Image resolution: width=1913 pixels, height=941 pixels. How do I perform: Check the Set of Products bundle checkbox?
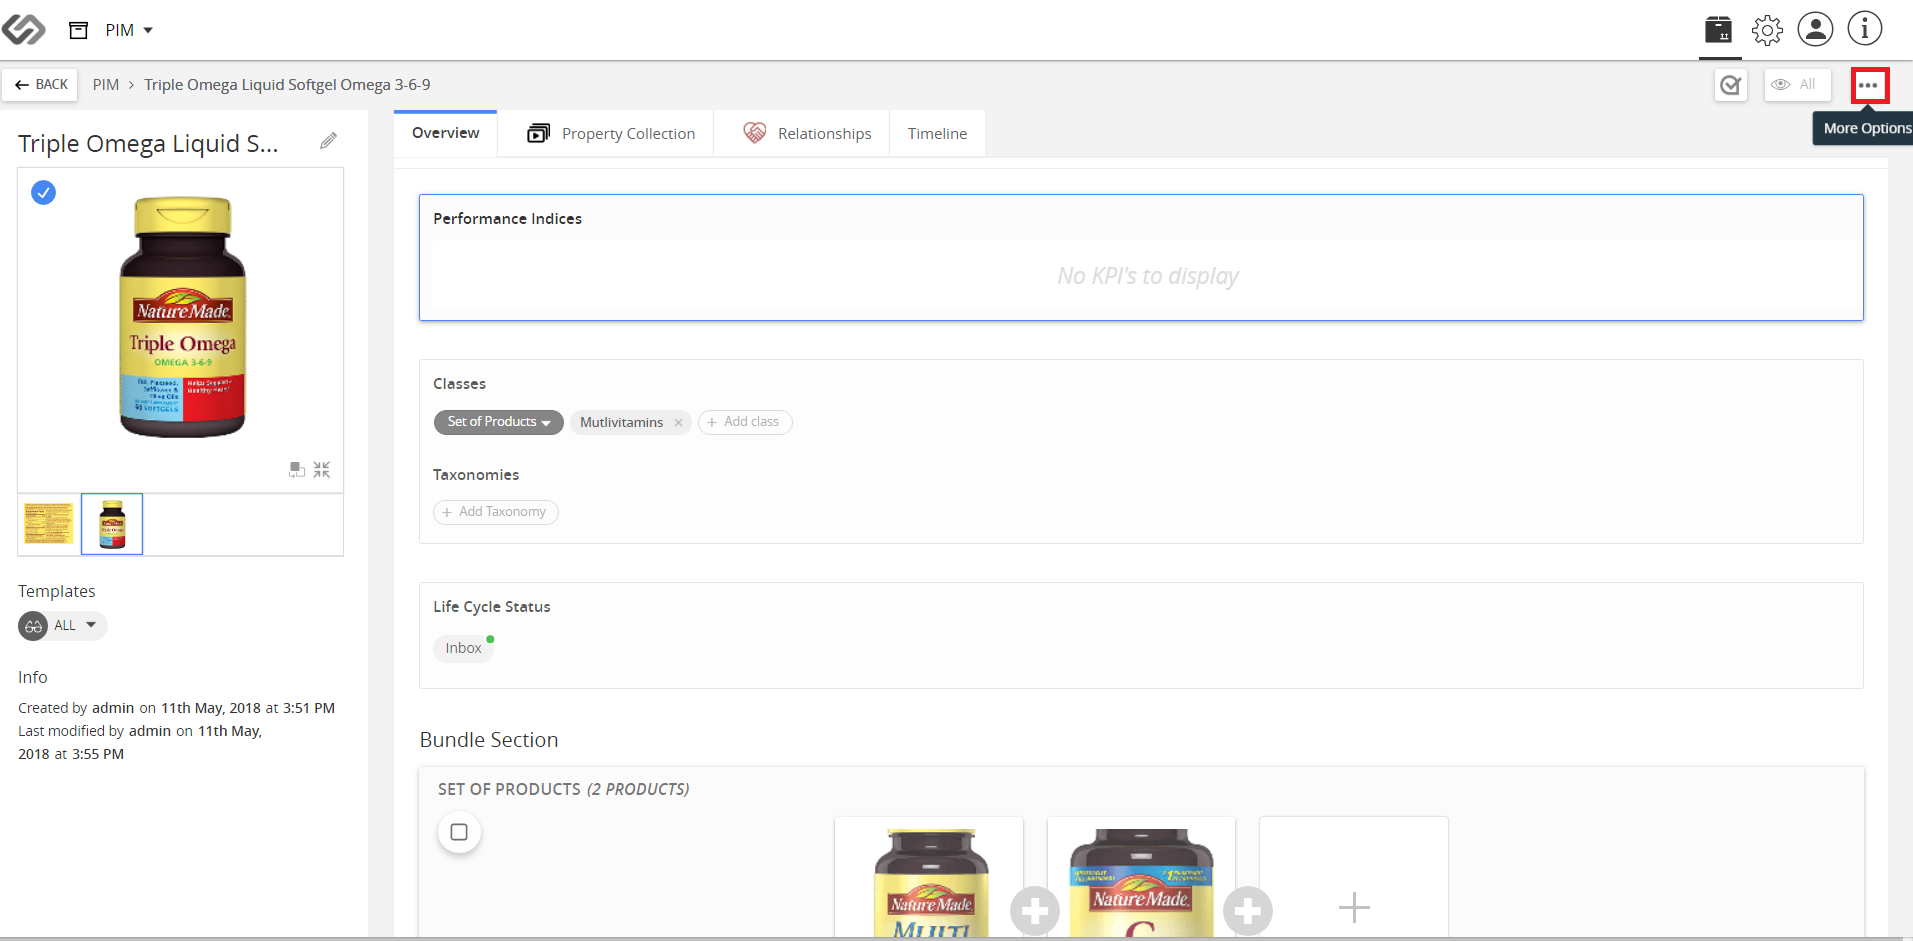pyautogui.click(x=459, y=832)
